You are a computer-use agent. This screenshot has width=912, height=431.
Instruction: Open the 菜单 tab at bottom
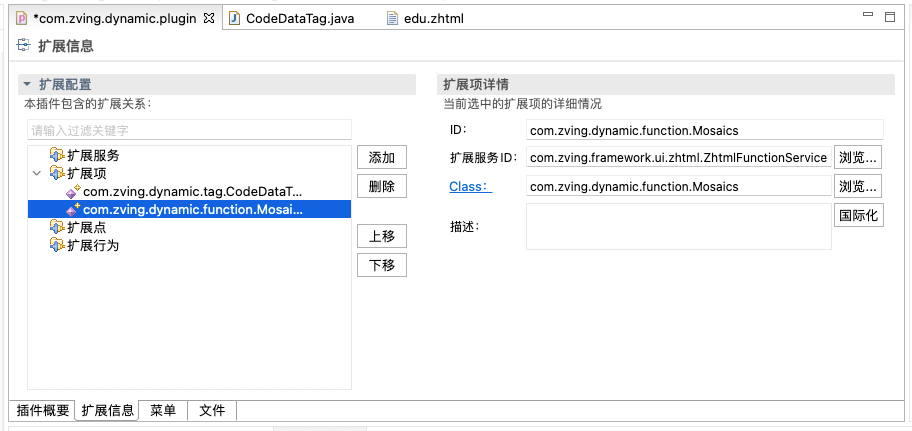[163, 410]
